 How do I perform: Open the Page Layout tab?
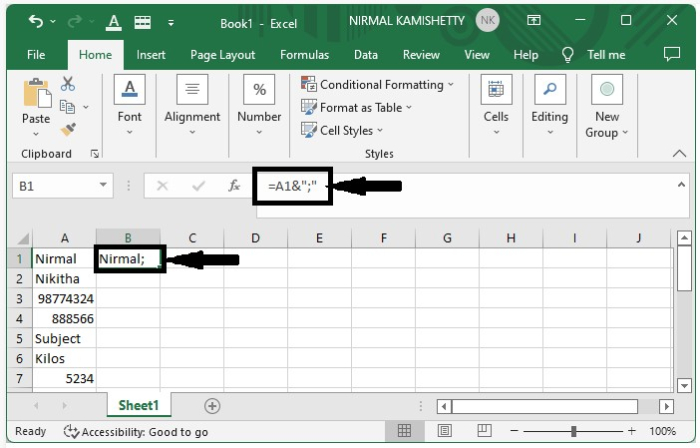pyautogui.click(x=223, y=55)
